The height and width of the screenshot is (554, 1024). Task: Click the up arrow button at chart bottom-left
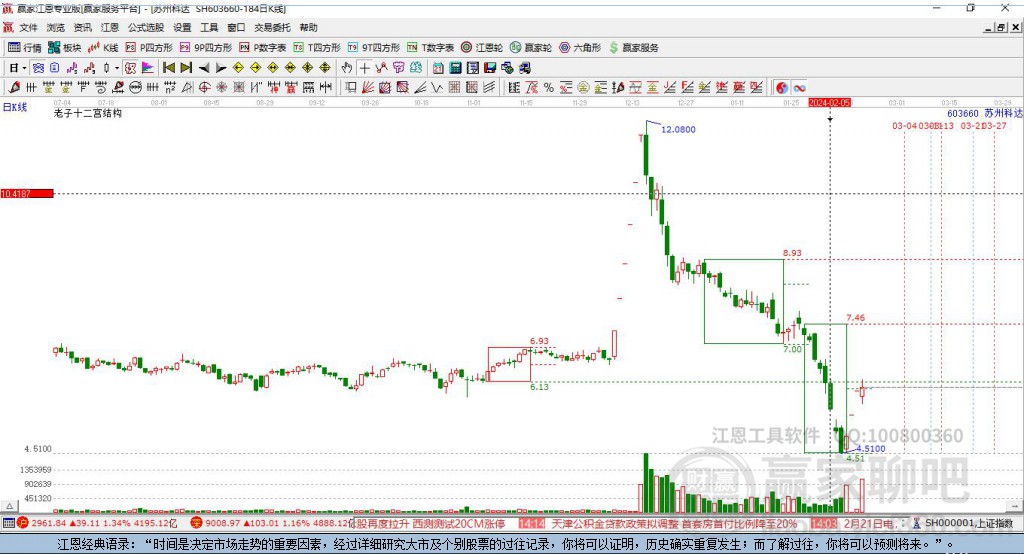[9, 506]
